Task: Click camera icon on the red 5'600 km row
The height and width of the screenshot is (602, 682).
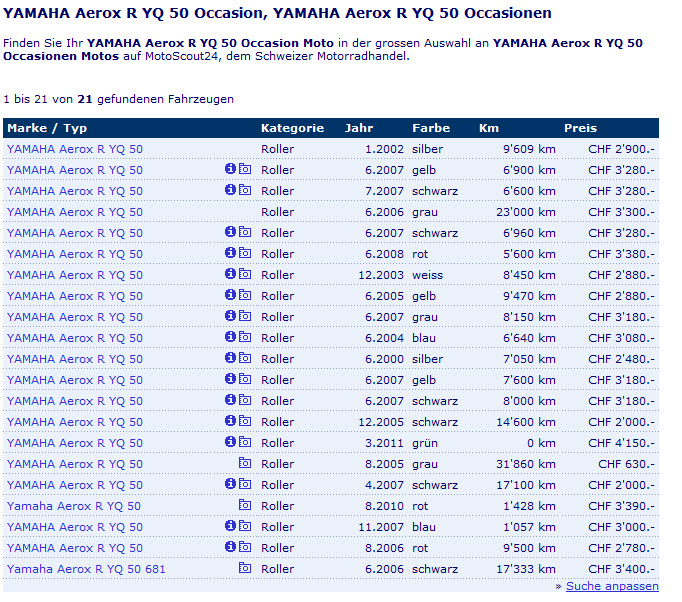Action: pyautogui.click(x=245, y=254)
